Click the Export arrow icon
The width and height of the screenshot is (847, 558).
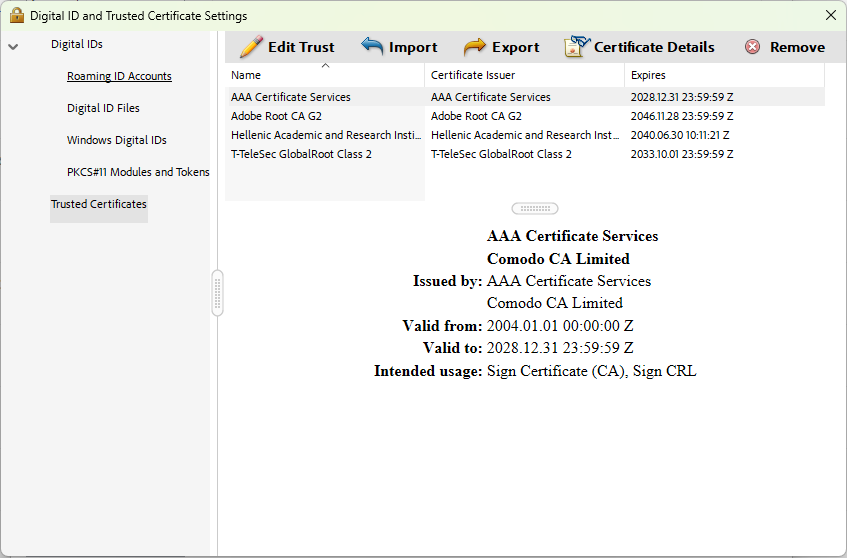point(475,47)
